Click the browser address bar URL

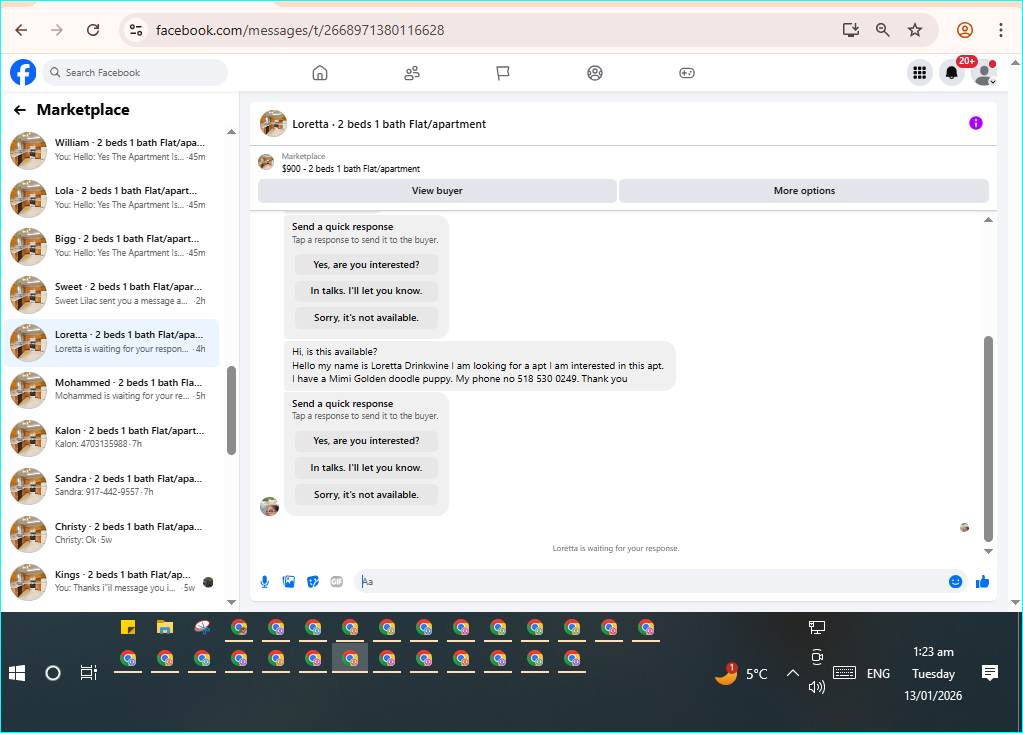click(300, 30)
